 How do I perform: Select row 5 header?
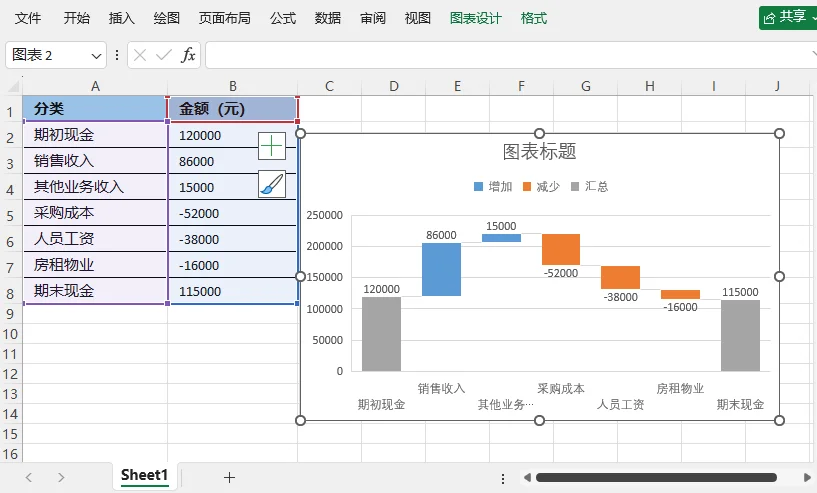pos(10,215)
